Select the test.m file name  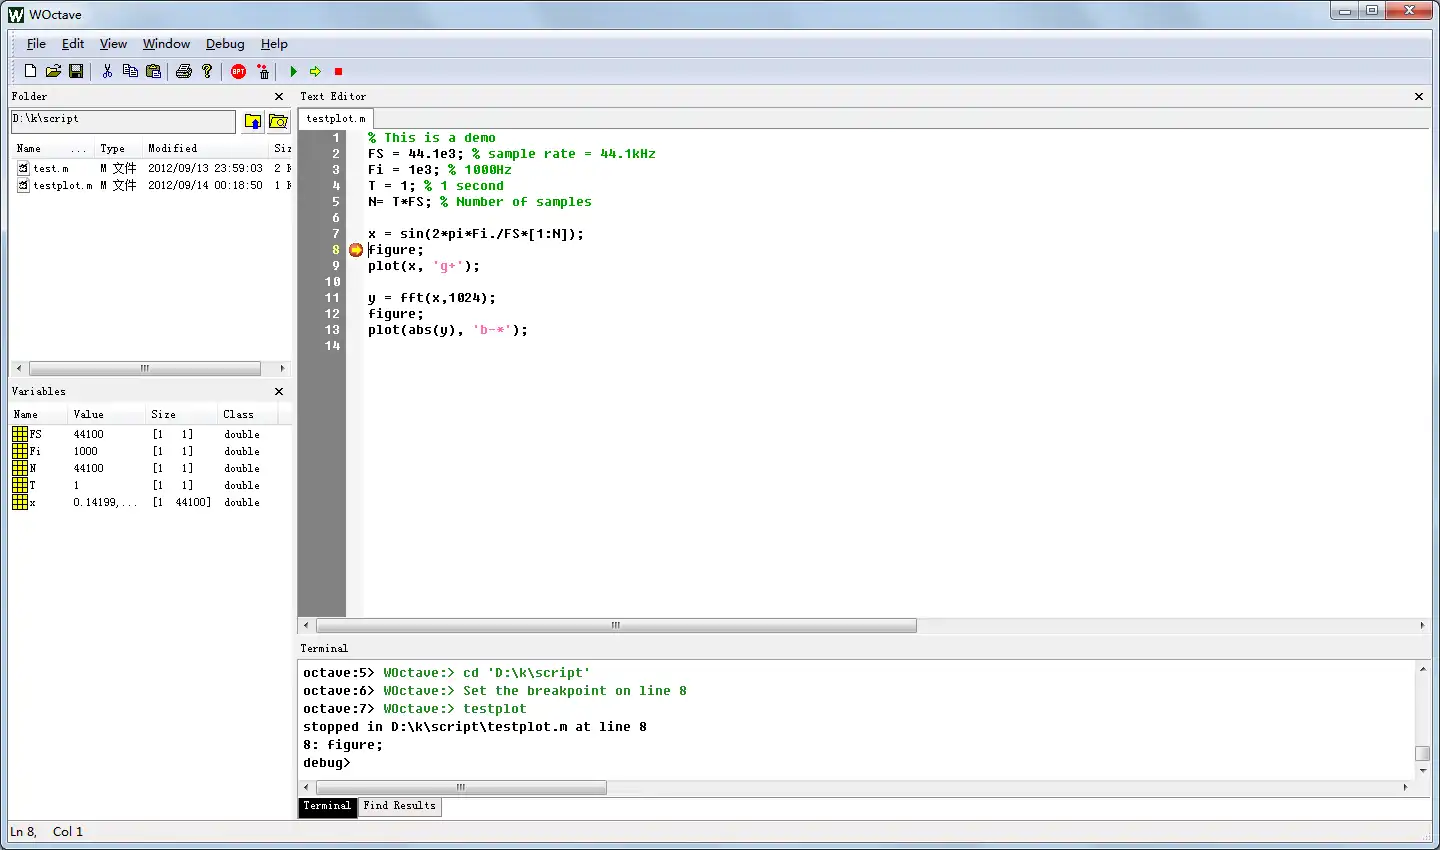(50, 168)
